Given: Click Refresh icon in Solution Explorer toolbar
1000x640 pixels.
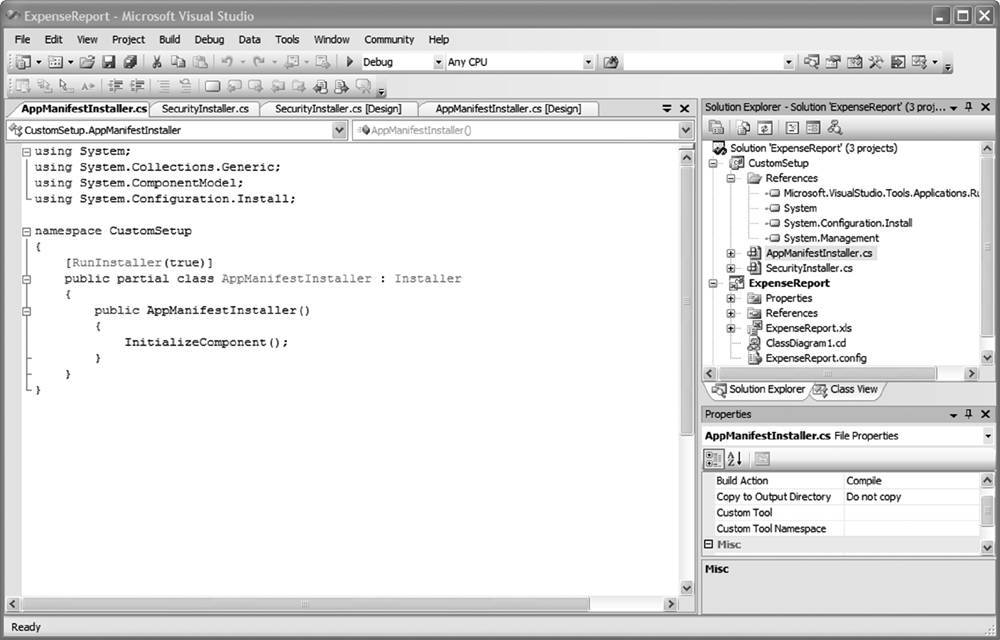Looking at the screenshot, I should [765, 128].
